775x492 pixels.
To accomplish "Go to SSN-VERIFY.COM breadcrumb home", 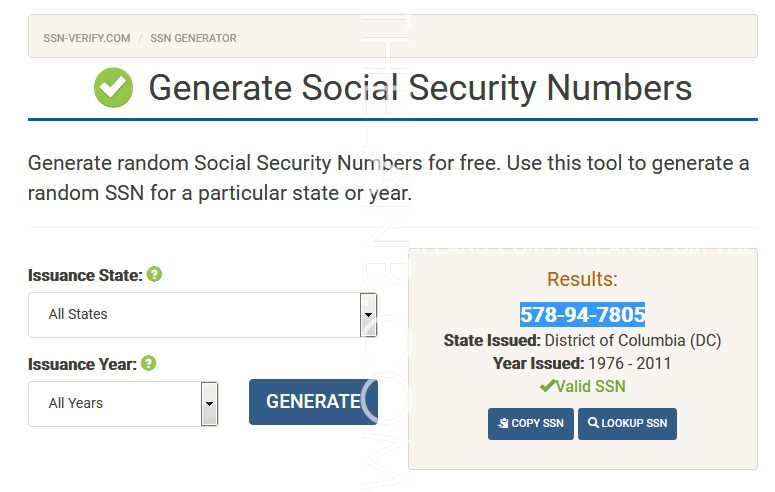I will point(87,39).
